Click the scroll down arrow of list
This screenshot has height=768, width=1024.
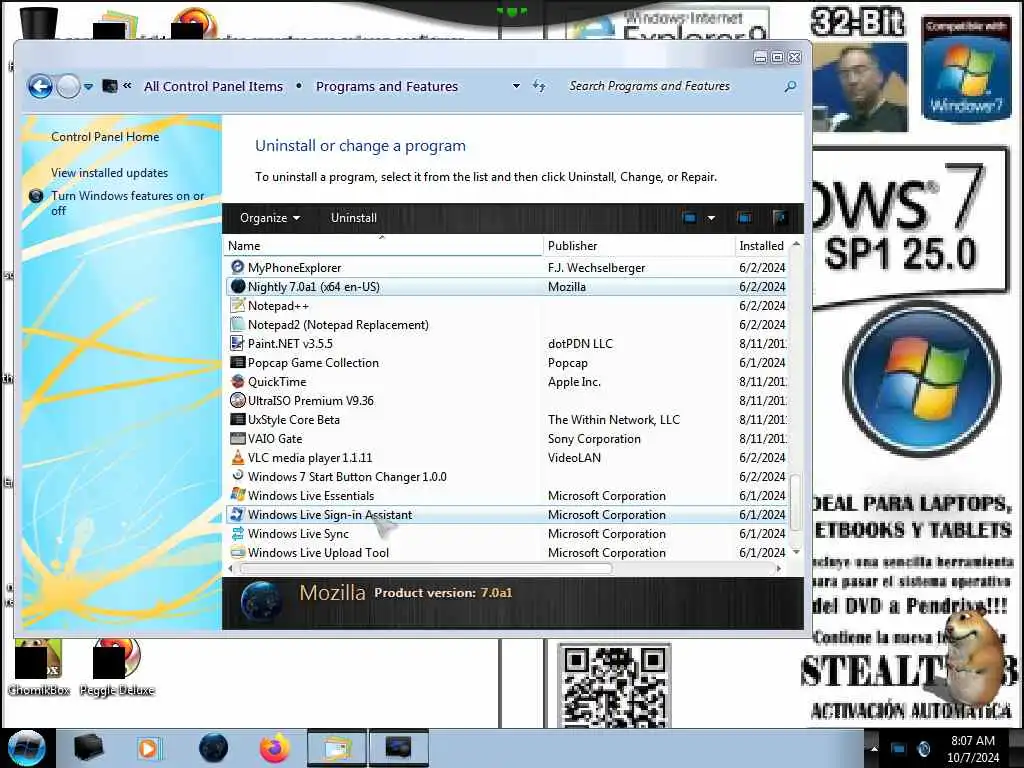pyautogui.click(x=795, y=552)
